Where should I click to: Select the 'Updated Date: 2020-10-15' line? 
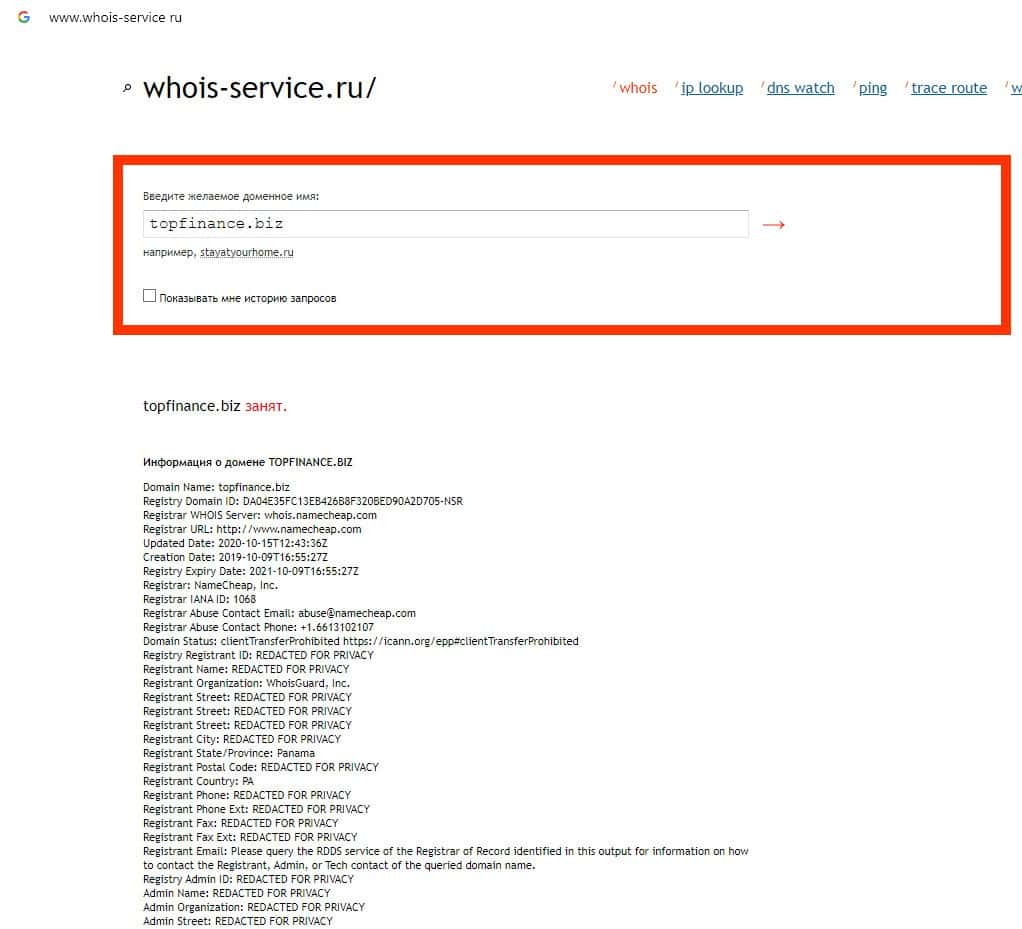click(x=235, y=544)
